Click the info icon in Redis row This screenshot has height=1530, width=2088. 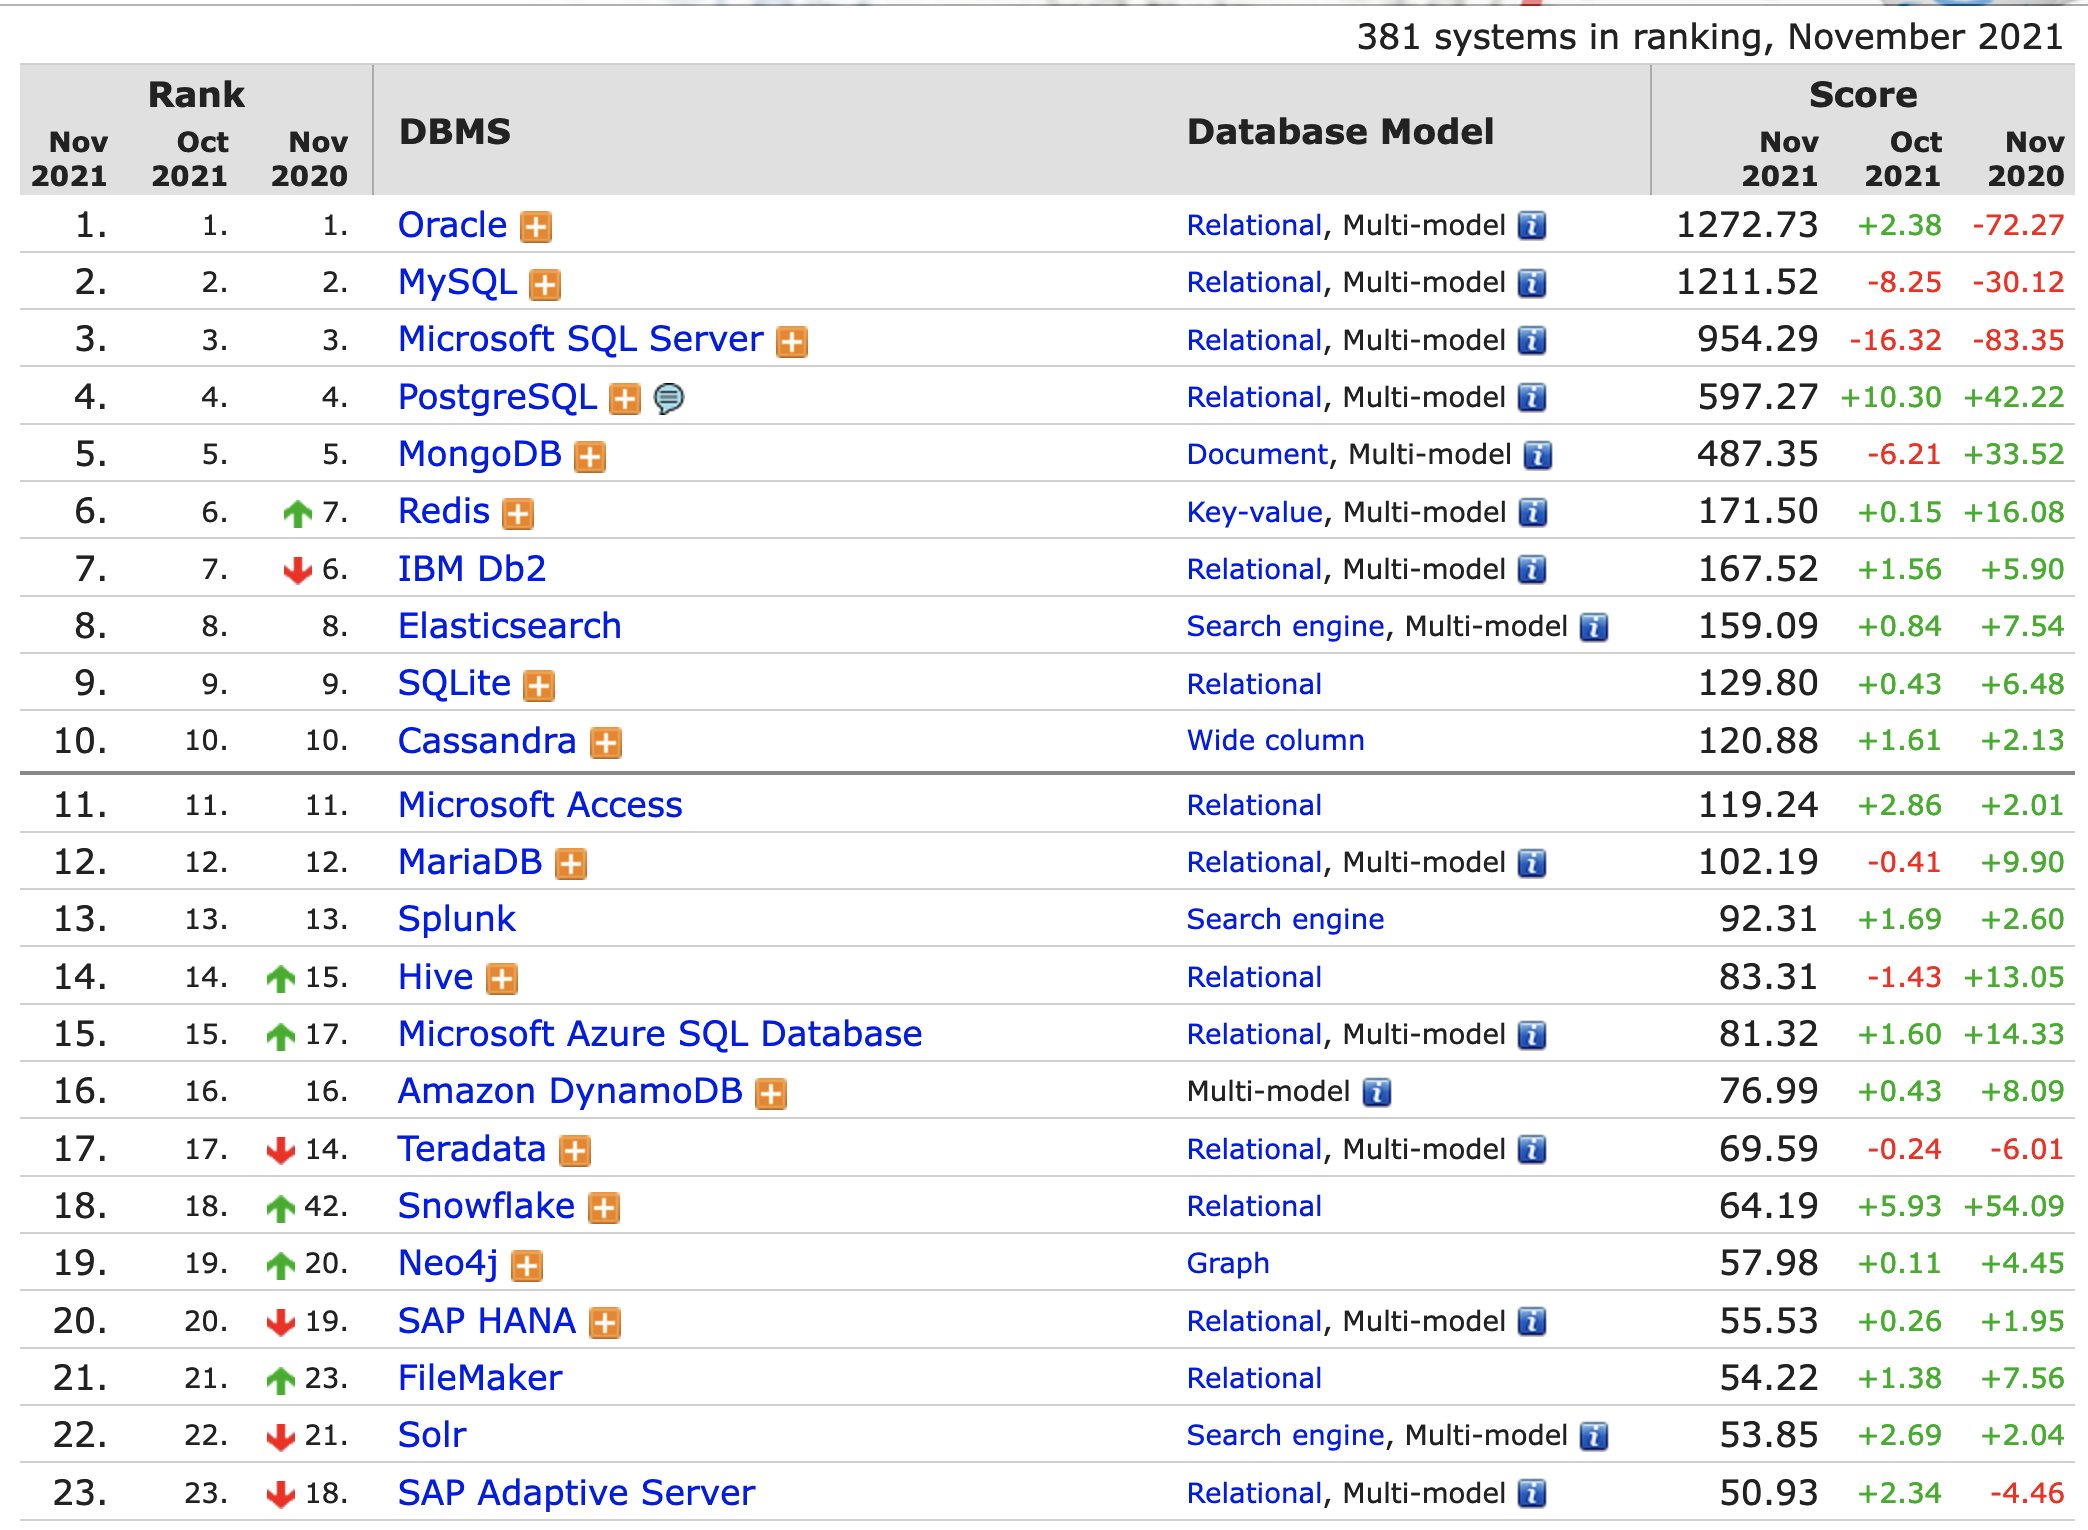pos(1532,513)
